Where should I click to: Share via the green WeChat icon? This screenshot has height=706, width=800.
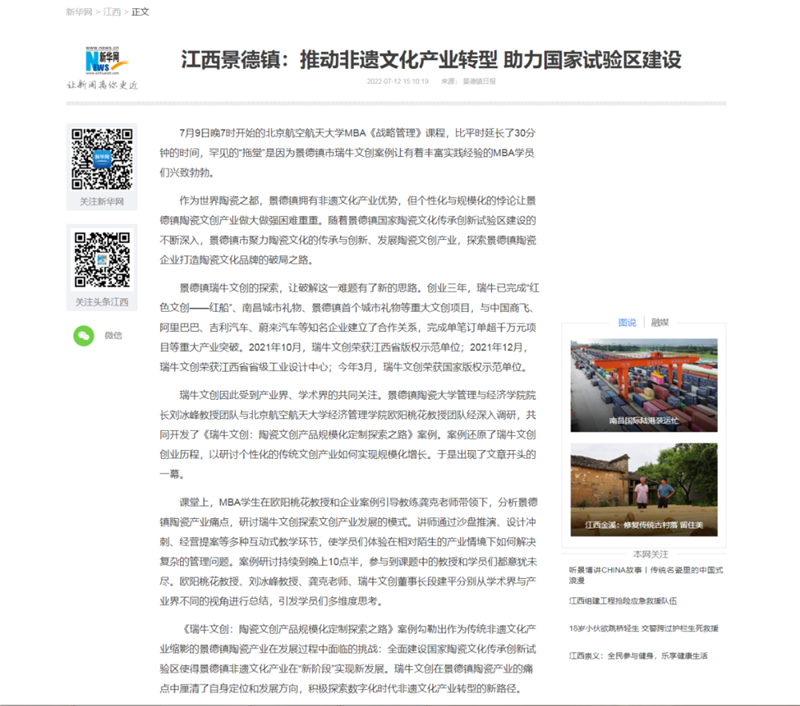coord(84,336)
